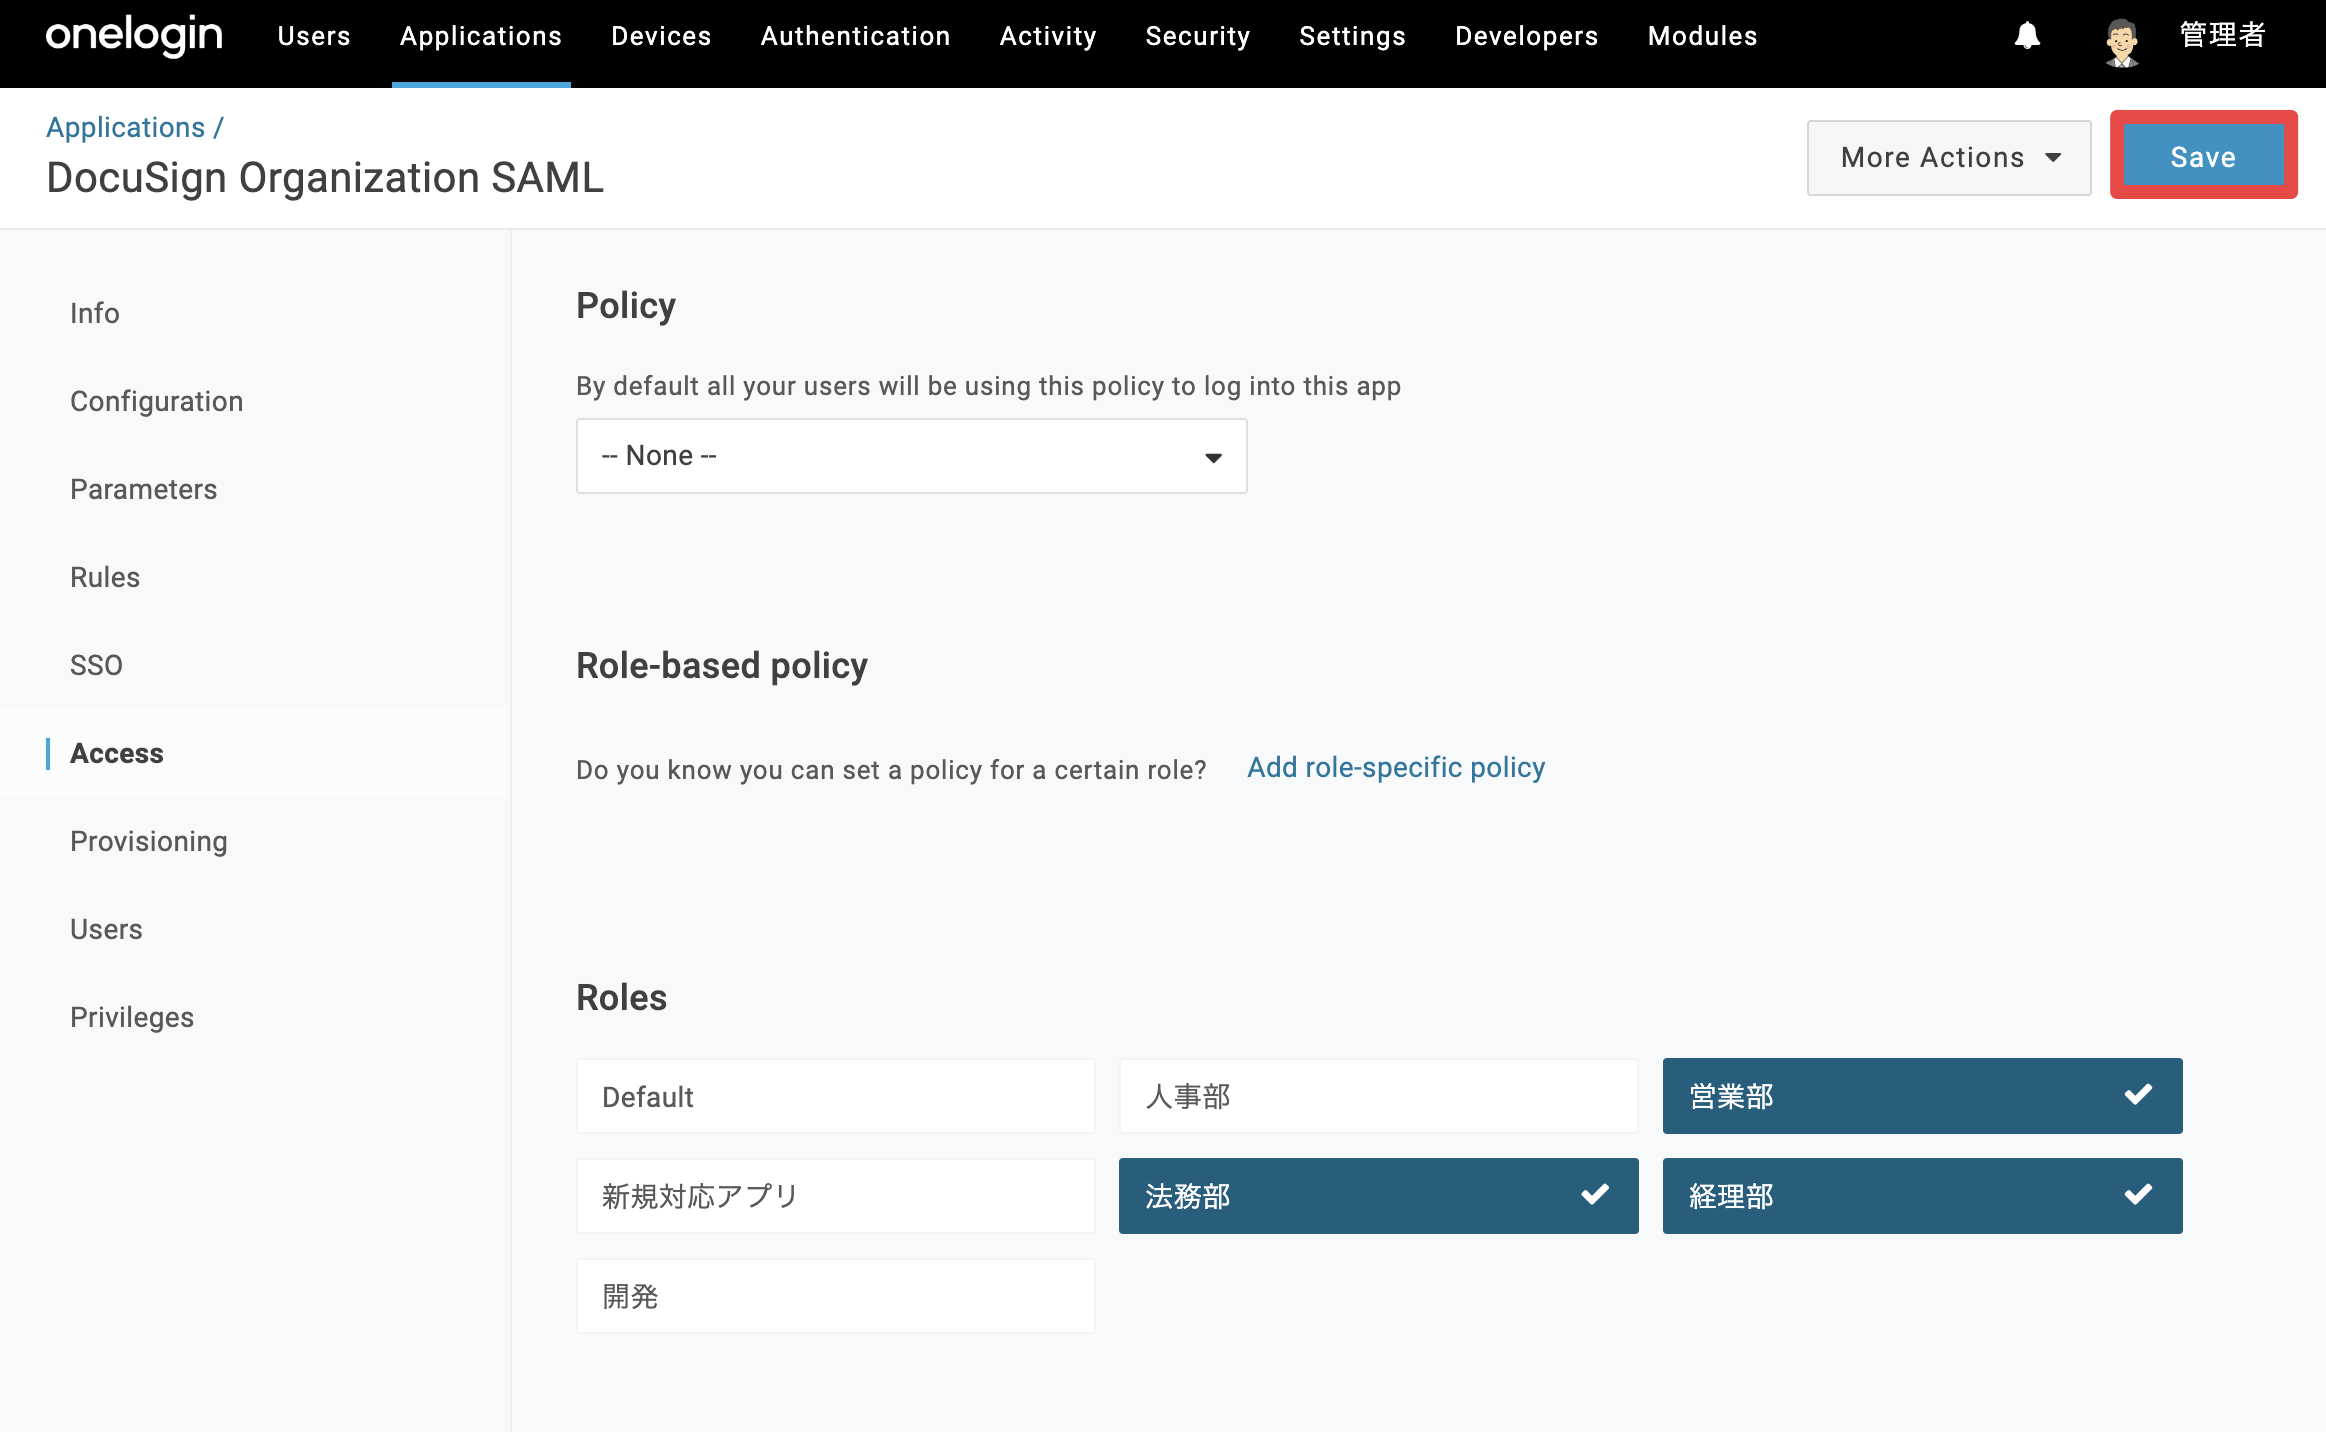
Task: Switch to the Privileges tab
Action: [132, 1017]
